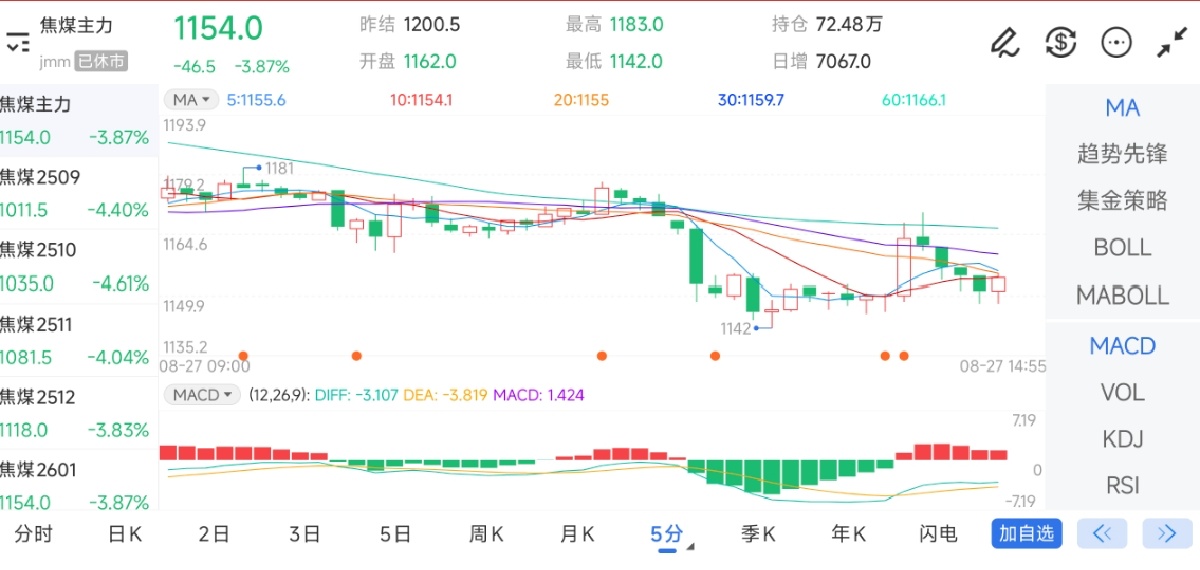Viewport: 1200px width, 570px height.
Task: Add contract via 加自选 button
Action: (1027, 533)
